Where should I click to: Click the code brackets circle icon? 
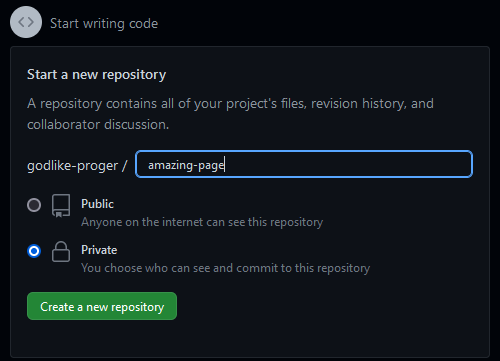click(x=26, y=22)
